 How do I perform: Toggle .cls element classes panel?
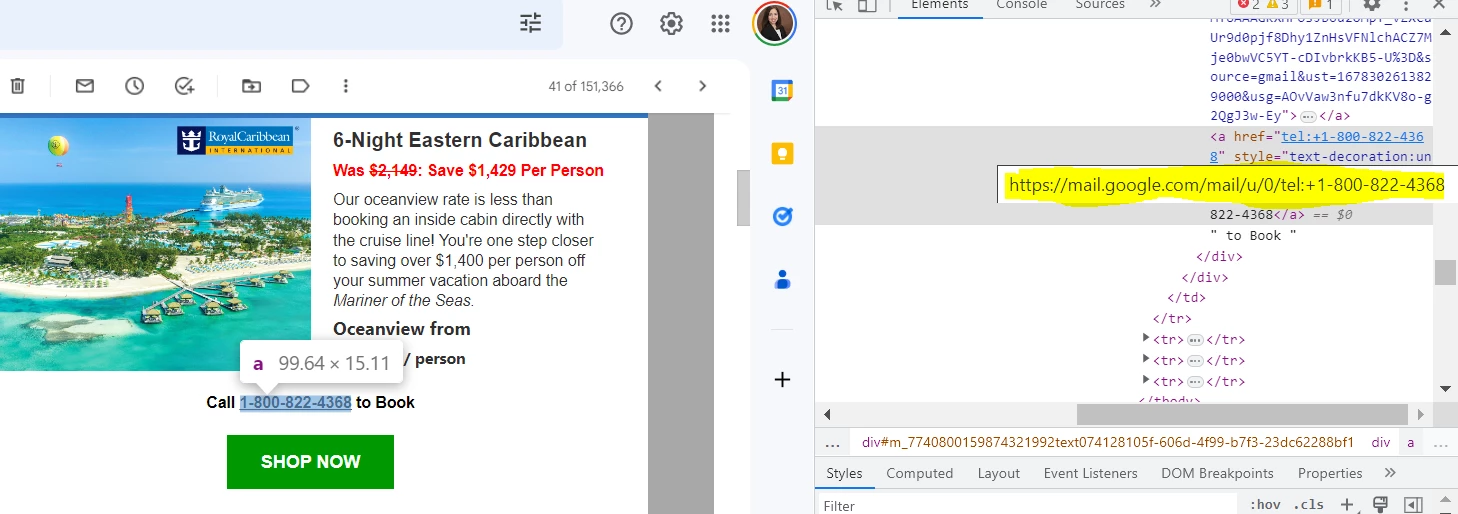click(1309, 505)
